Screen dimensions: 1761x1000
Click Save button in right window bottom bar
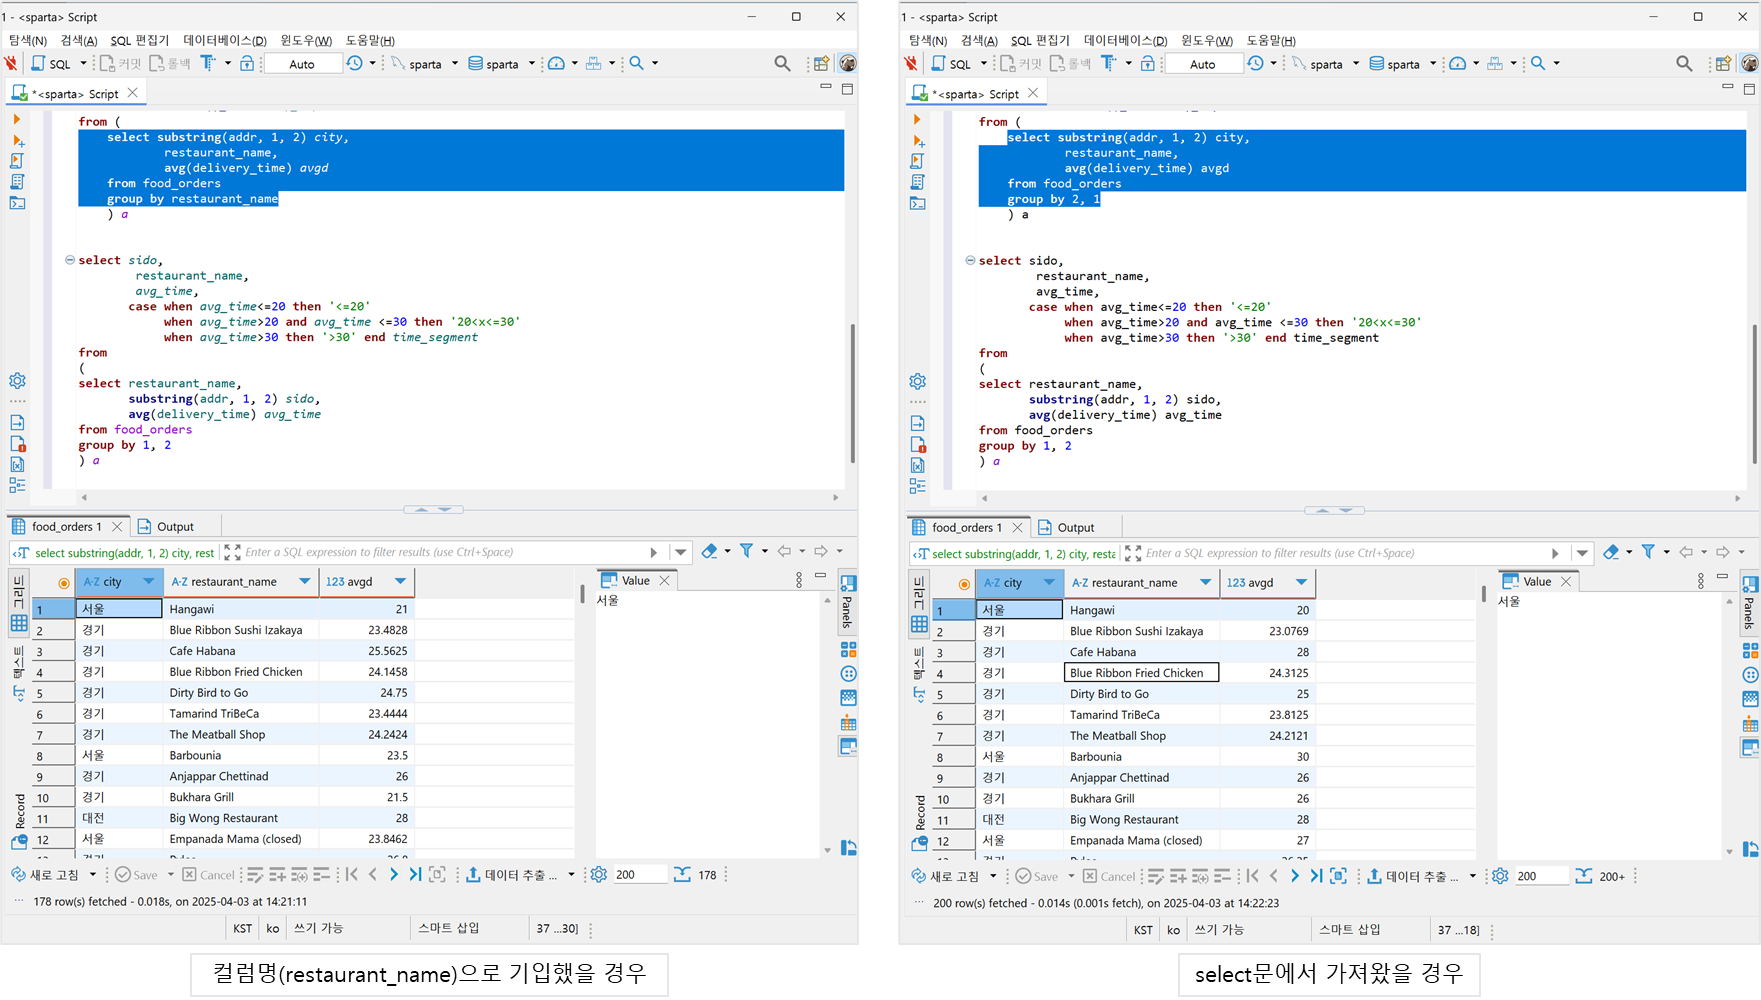(x=1036, y=876)
